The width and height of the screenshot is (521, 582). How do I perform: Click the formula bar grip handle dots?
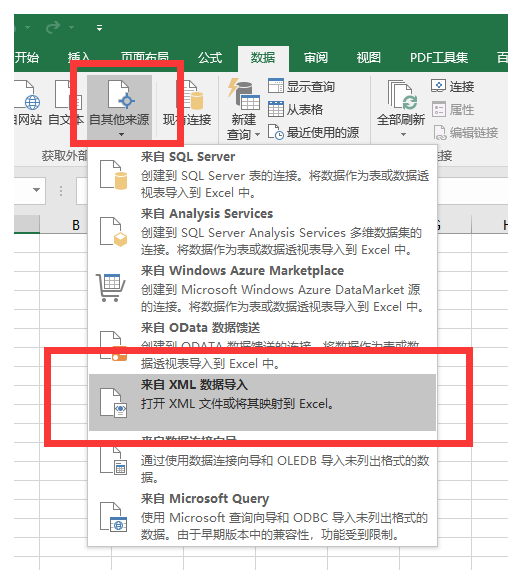(61, 191)
